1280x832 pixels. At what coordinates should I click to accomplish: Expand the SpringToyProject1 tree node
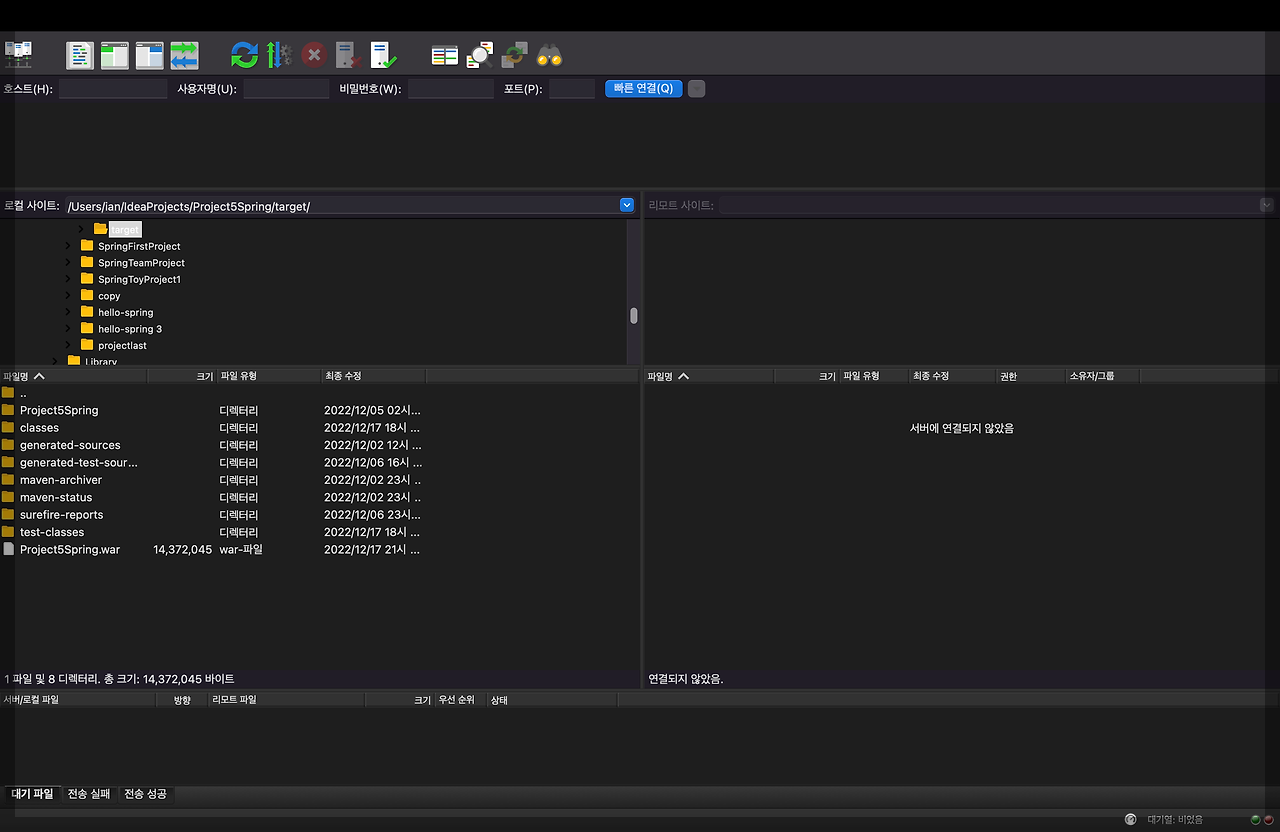(68, 279)
